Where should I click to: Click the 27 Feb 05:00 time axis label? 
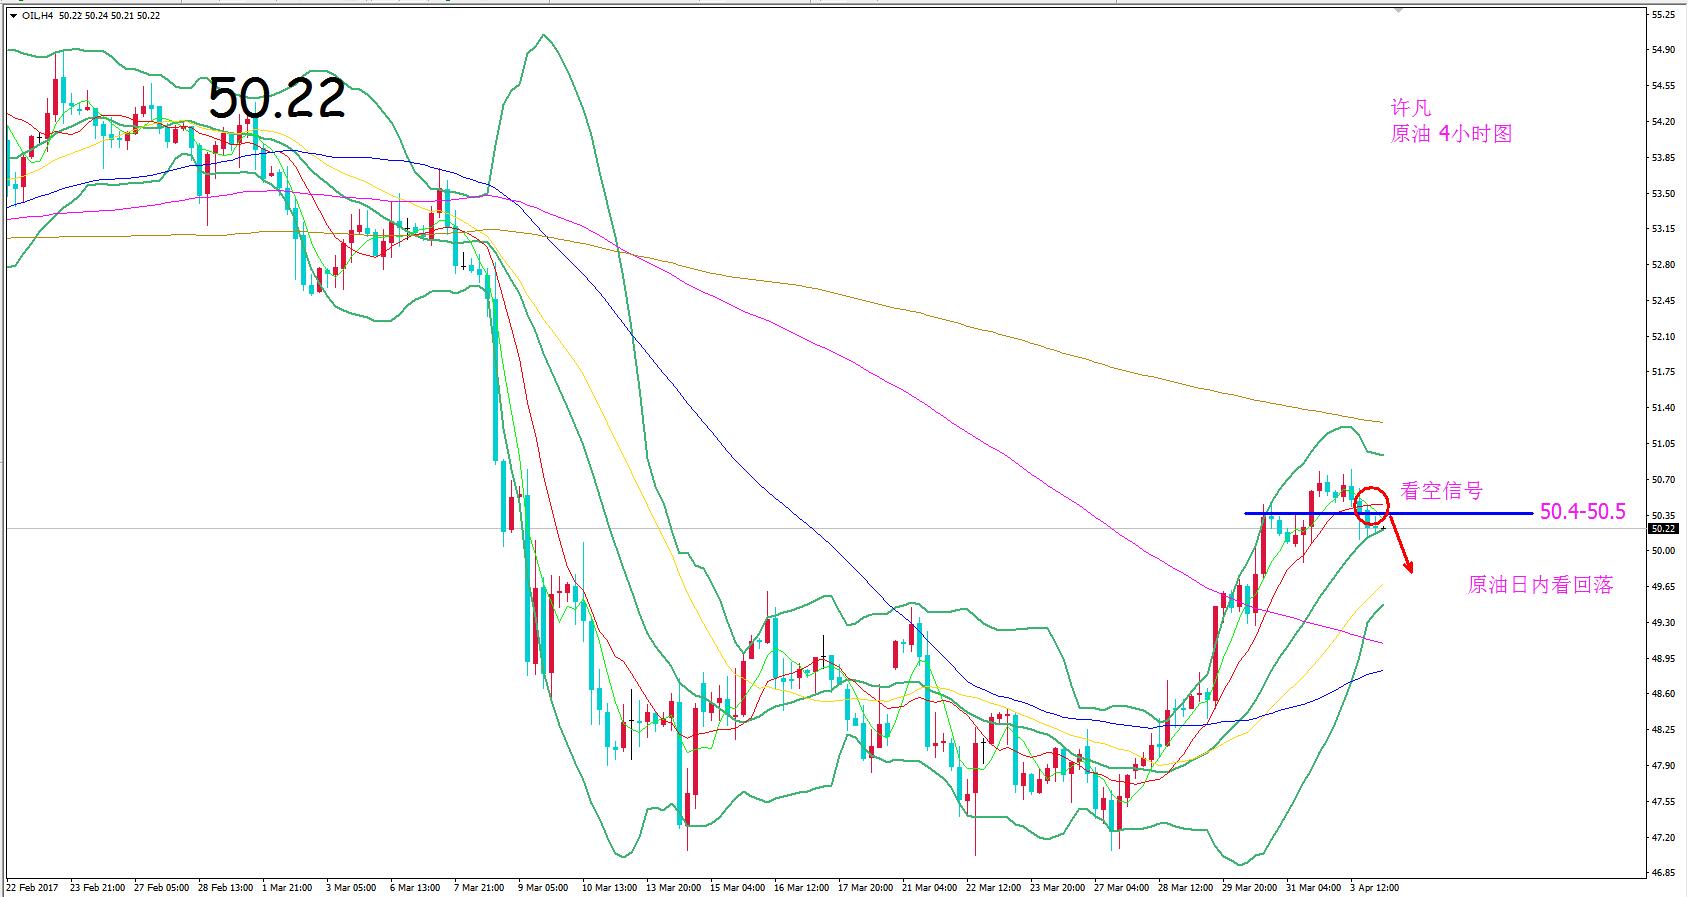(x=162, y=888)
